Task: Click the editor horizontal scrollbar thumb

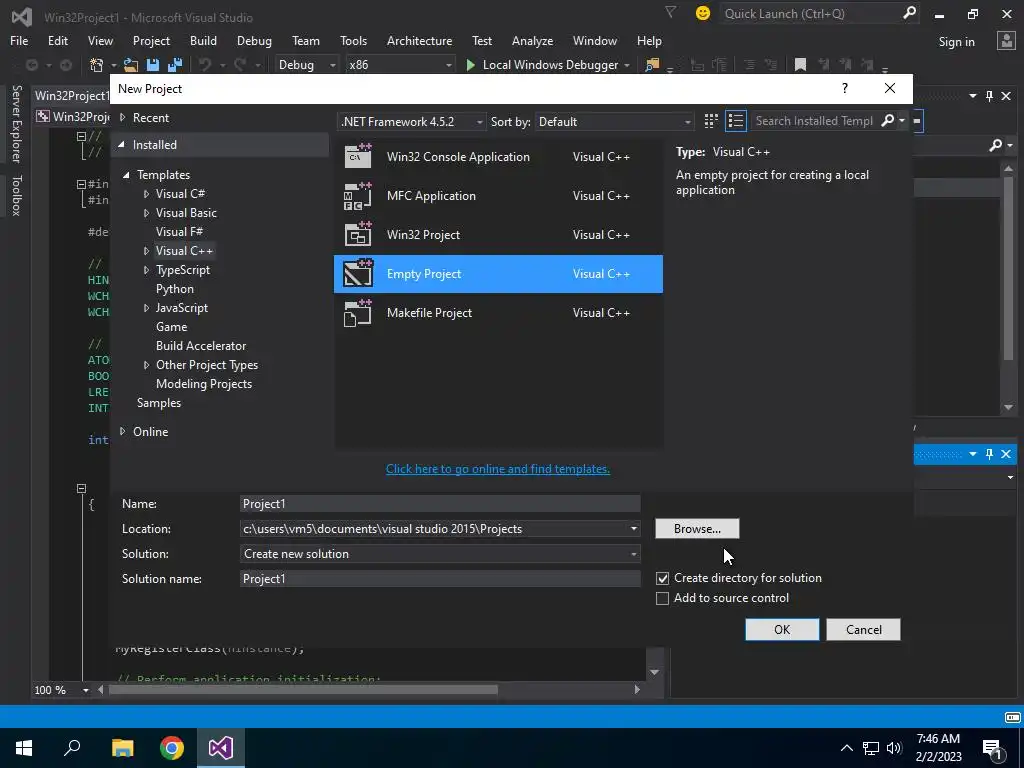Action: click(303, 690)
